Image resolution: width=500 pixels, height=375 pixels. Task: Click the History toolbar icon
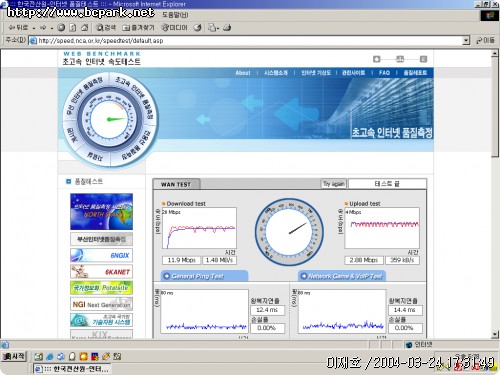[198, 28]
